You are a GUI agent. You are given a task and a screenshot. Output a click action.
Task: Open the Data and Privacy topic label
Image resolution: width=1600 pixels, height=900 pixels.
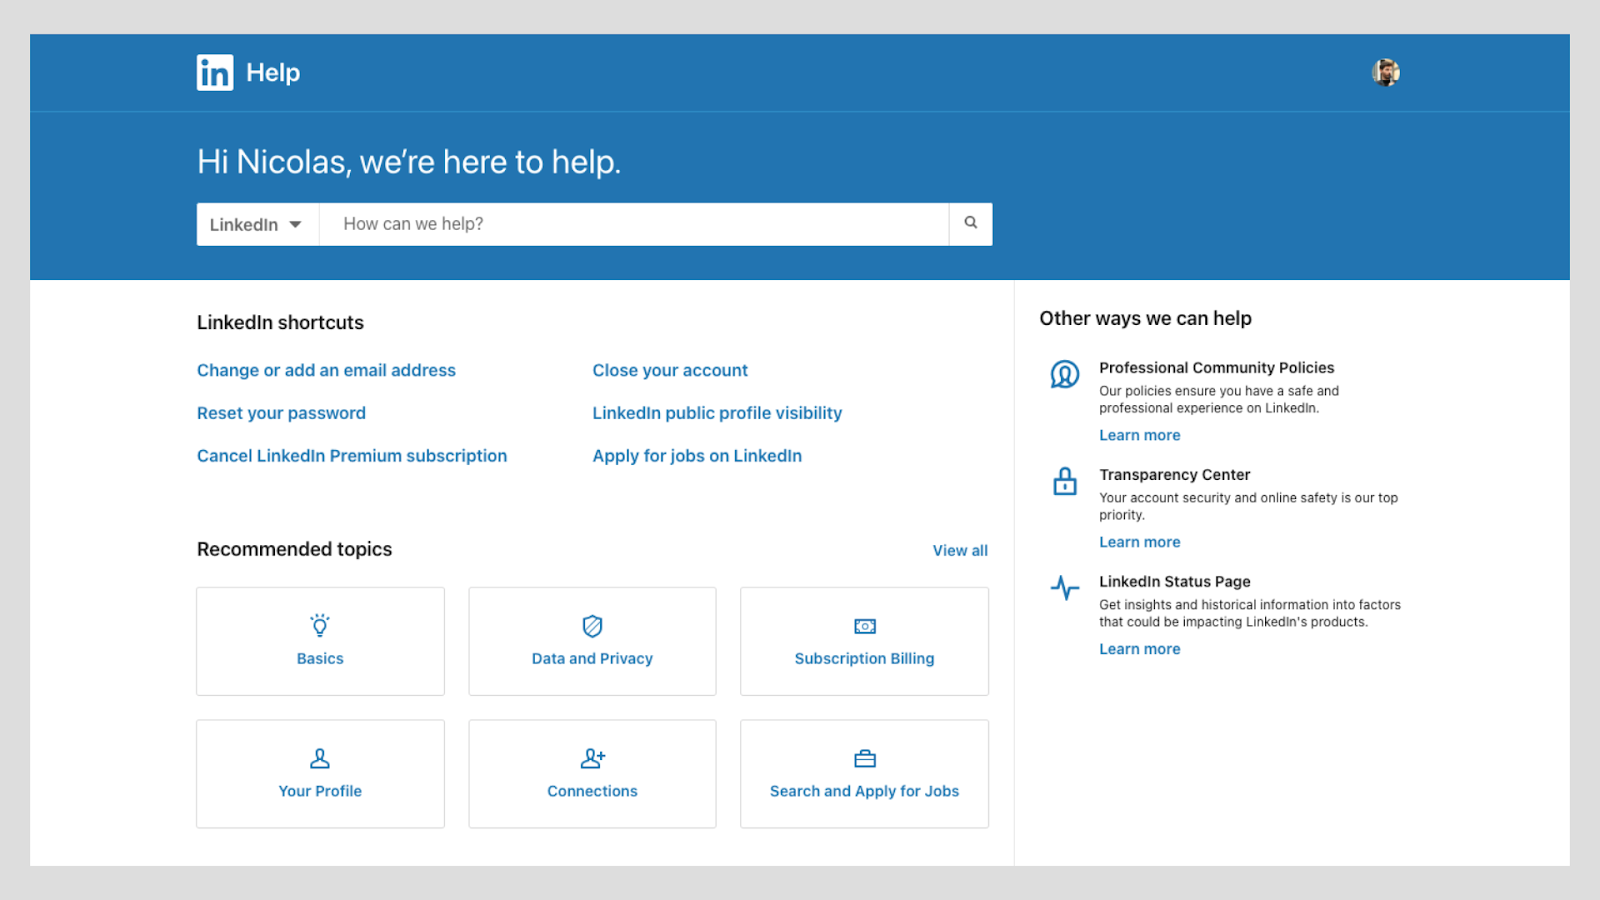tap(592, 658)
